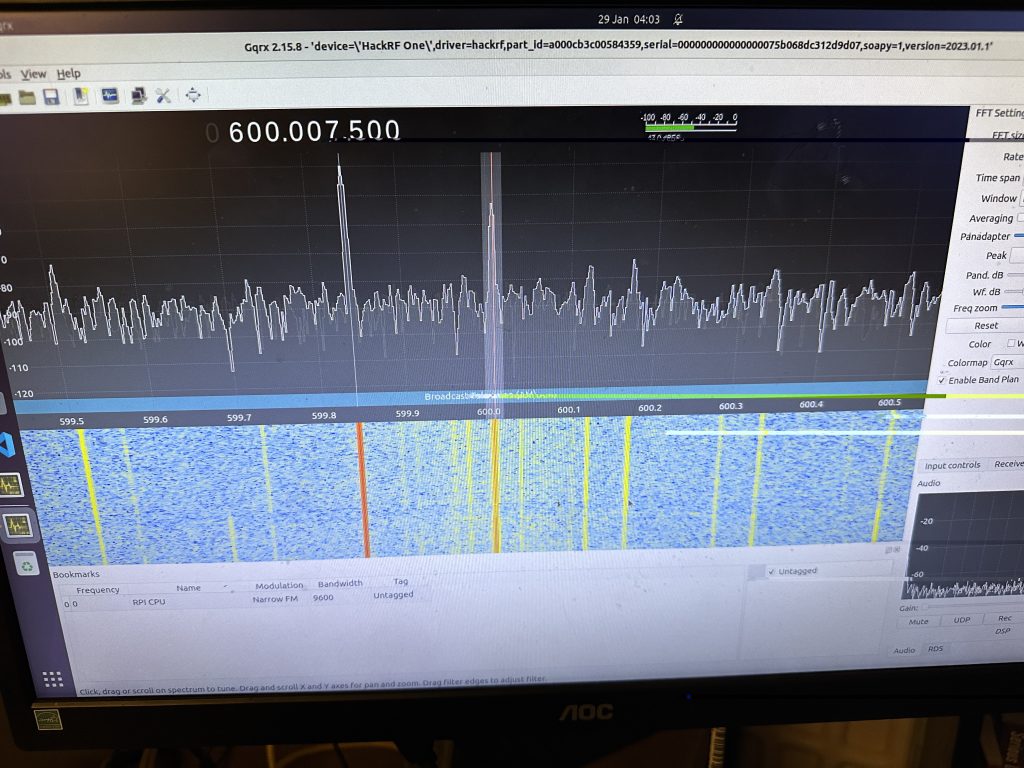Click the 600.5 frequency axis label
1024x768 pixels.
click(x=889, y=402)
